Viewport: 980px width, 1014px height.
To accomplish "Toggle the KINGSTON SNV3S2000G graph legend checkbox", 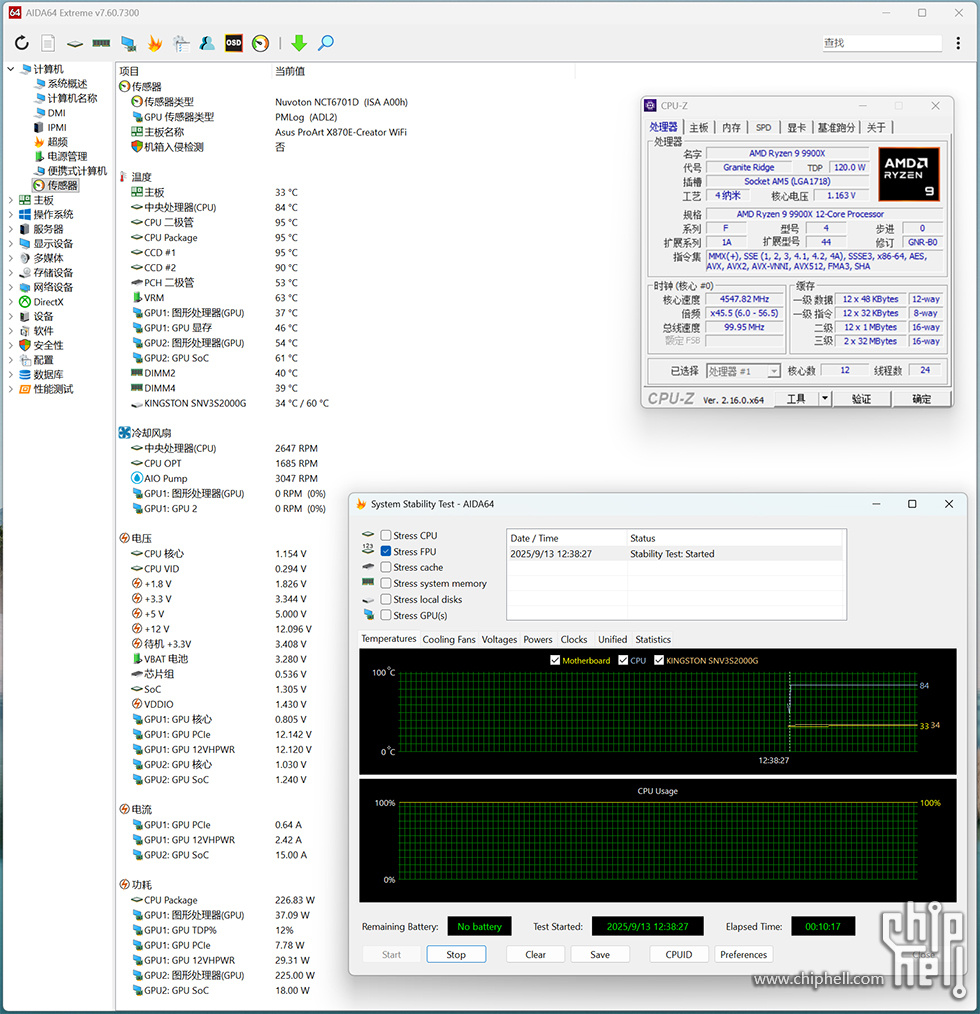I will [x=659, y=660].
